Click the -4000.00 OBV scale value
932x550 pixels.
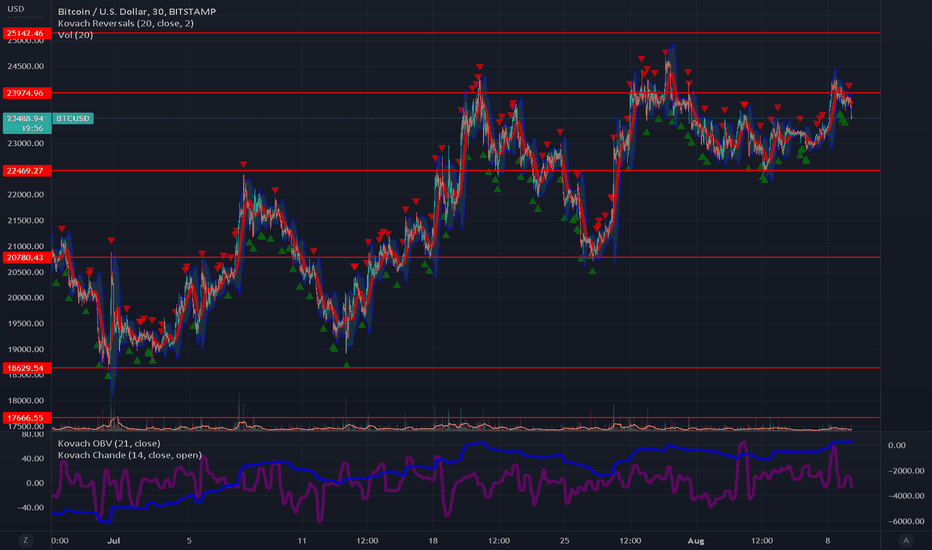(906, 496)
